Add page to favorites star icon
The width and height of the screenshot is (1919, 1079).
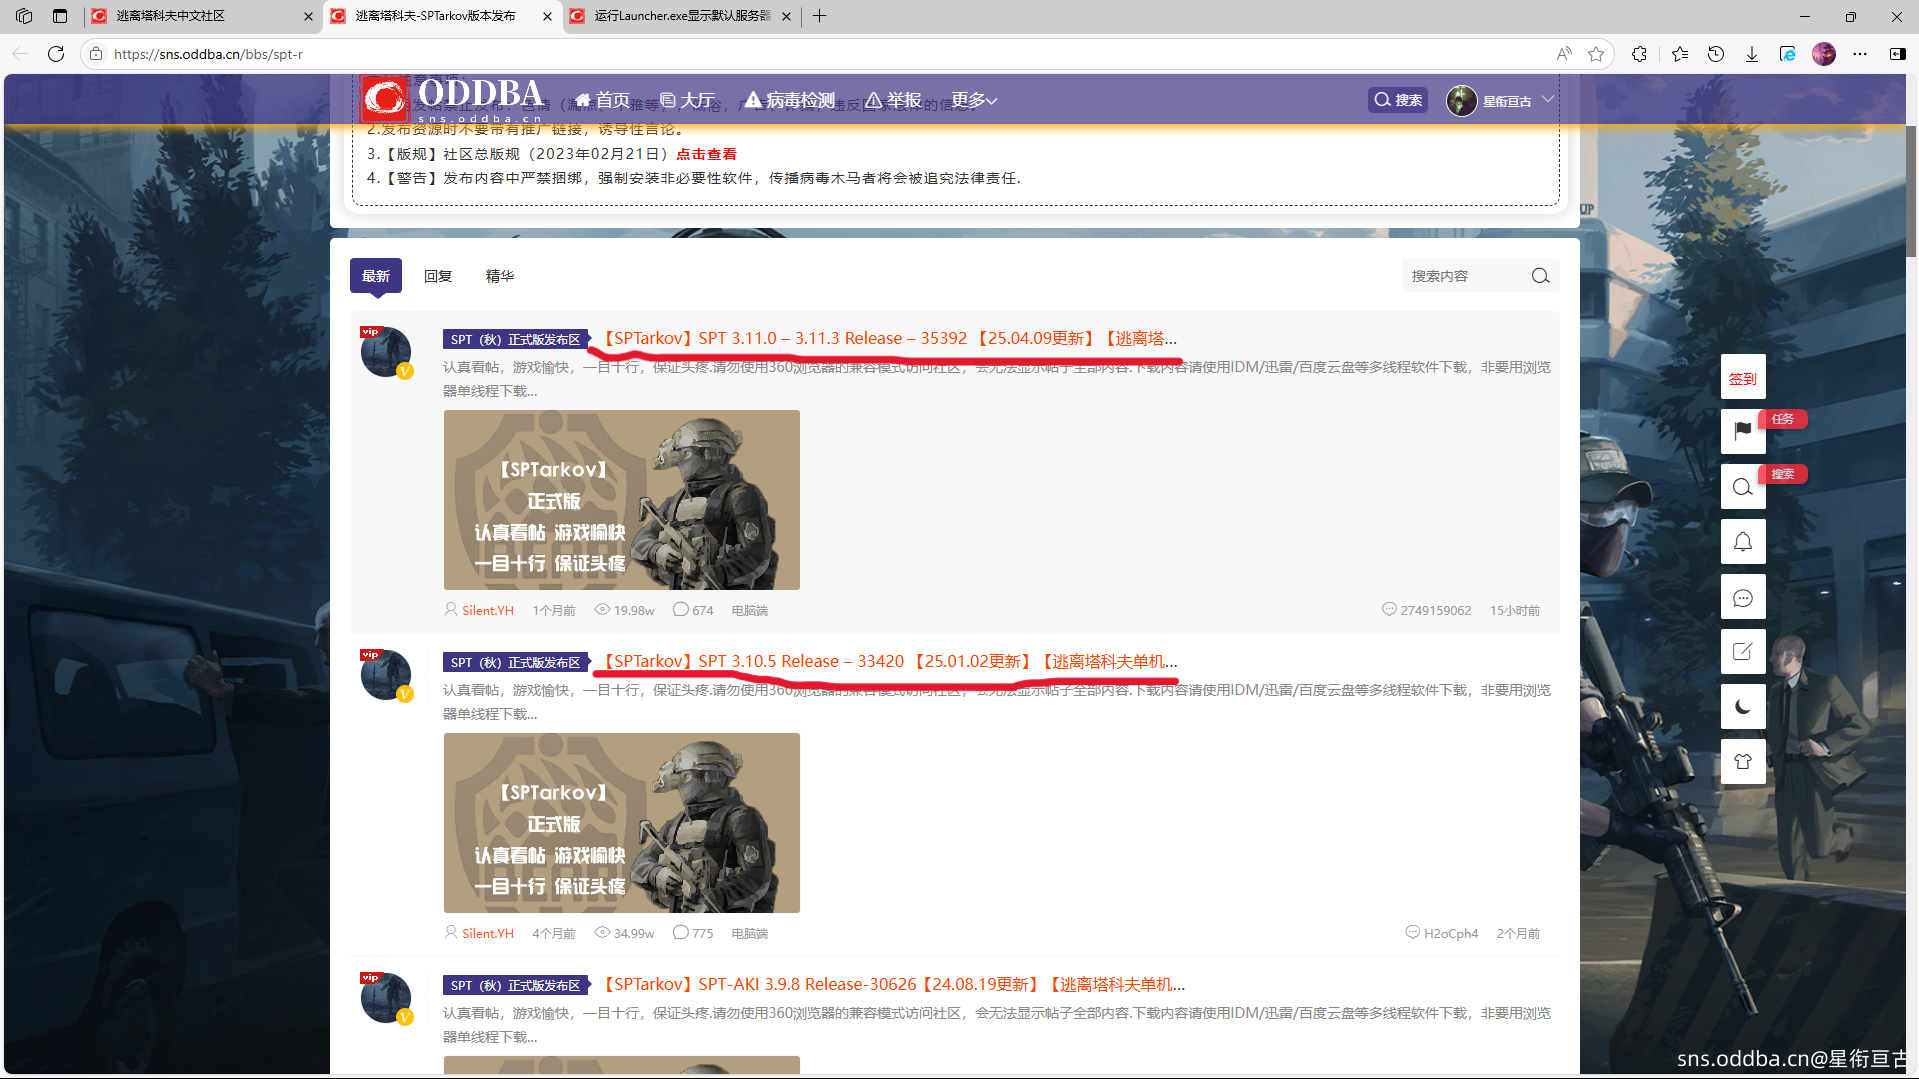pos(1596,54)
